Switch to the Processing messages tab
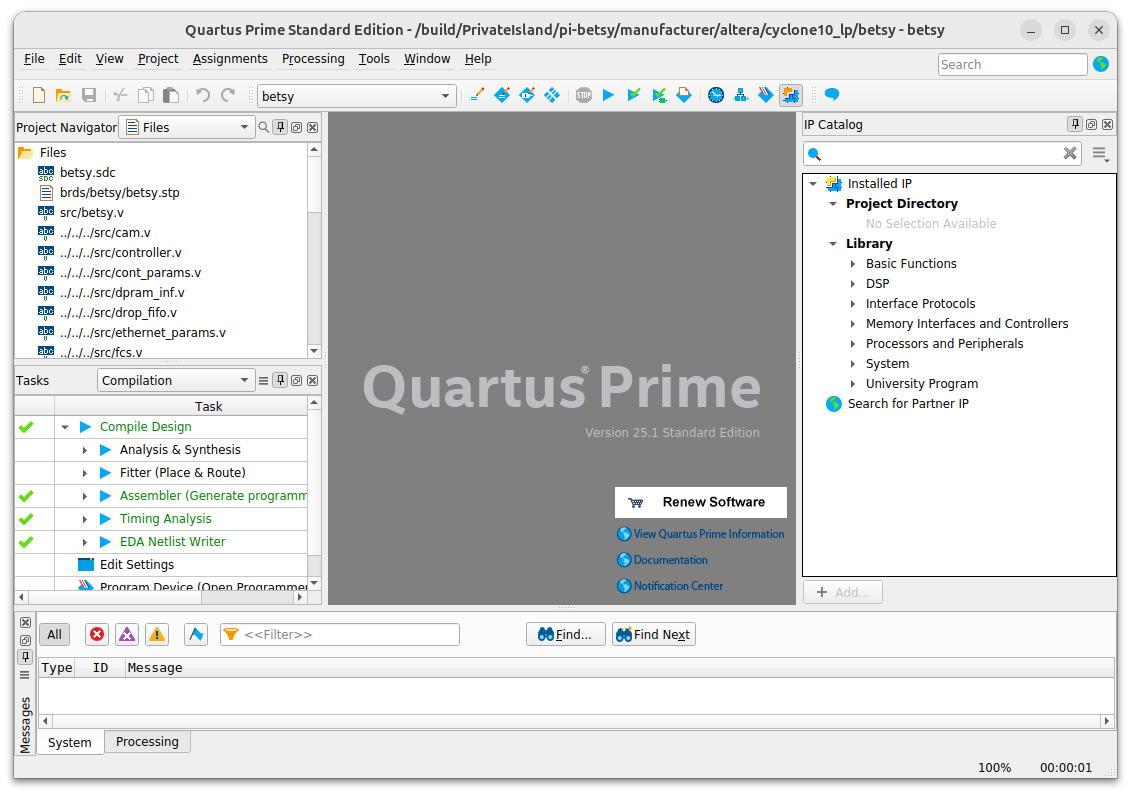This screenshot has height=795, width=1131. (x=147, y=742)
